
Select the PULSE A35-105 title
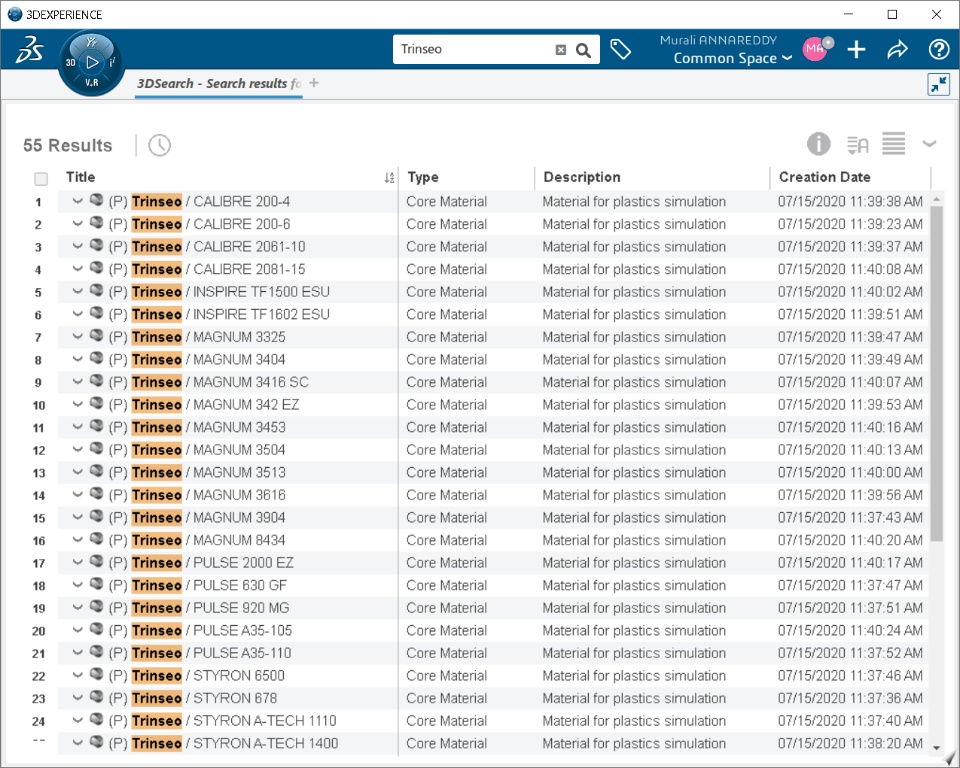pos(200,631)
